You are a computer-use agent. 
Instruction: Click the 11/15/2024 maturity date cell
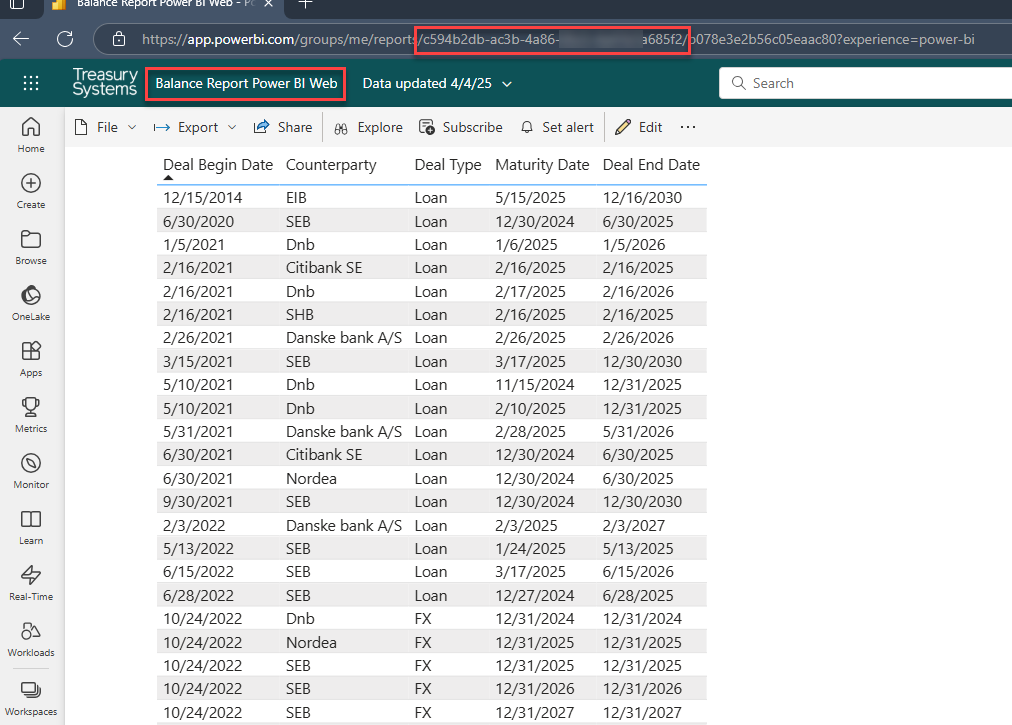click(534, 385)
